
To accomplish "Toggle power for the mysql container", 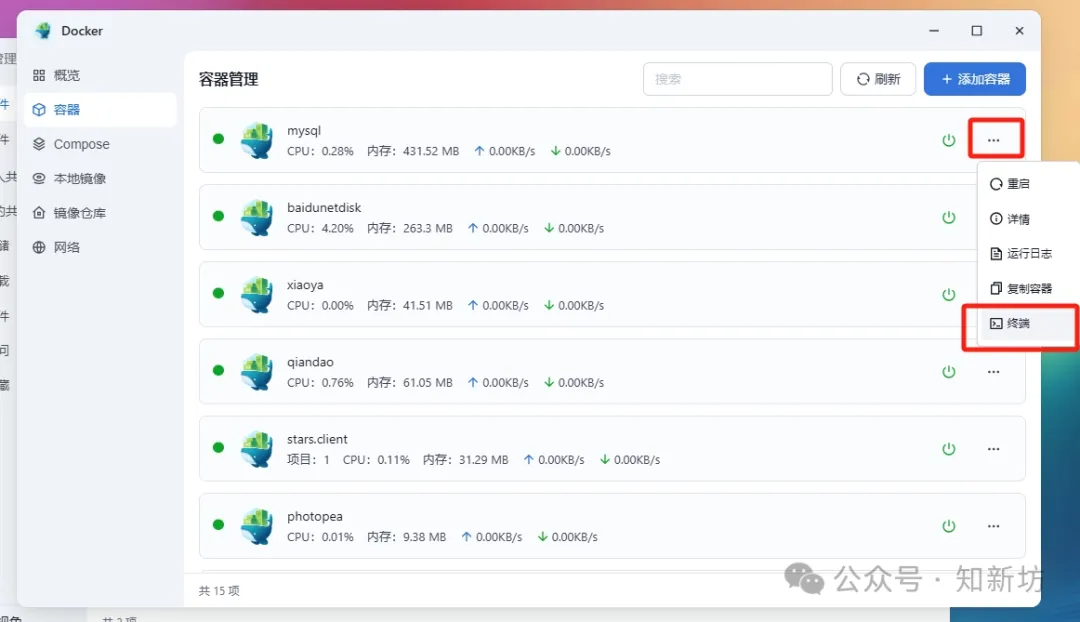I will [x=949, y=140].
